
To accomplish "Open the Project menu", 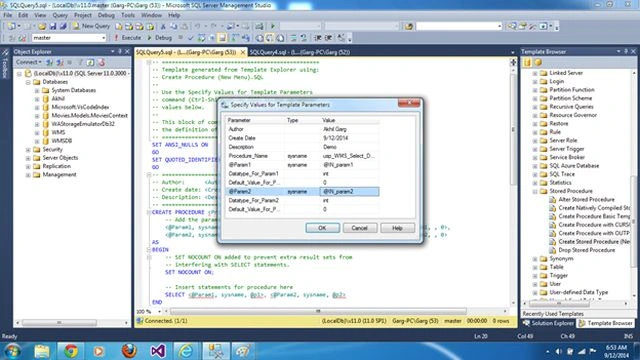I will [x=82, y=15].
